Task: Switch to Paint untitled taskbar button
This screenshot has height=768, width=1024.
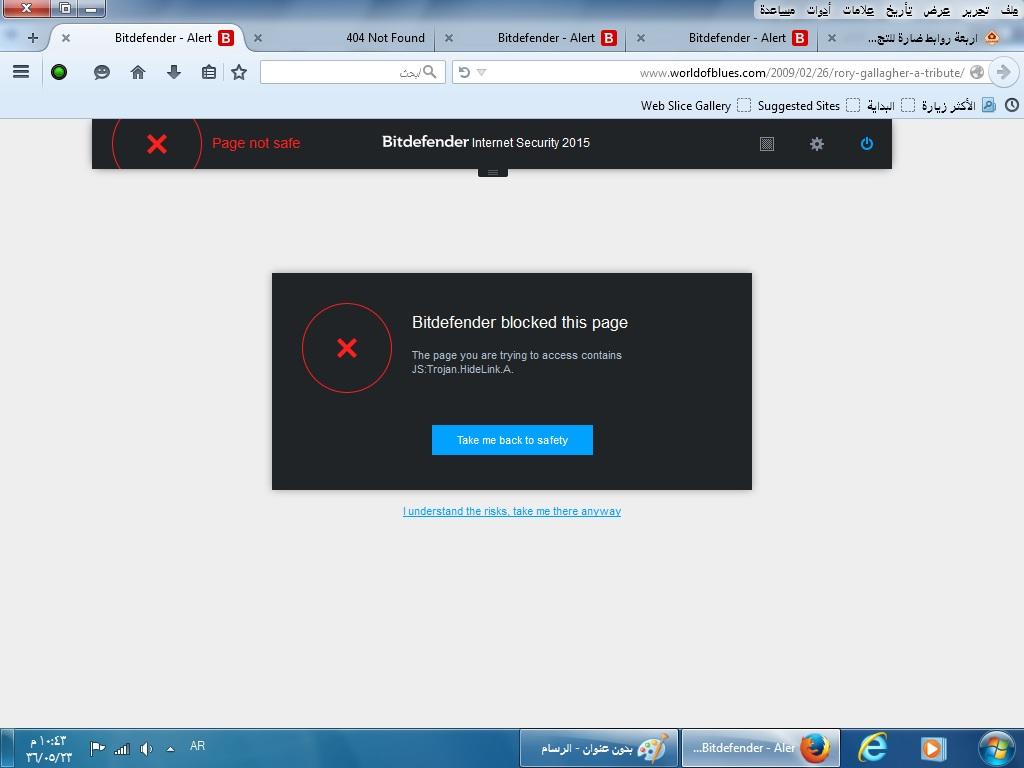Action: 599,748
